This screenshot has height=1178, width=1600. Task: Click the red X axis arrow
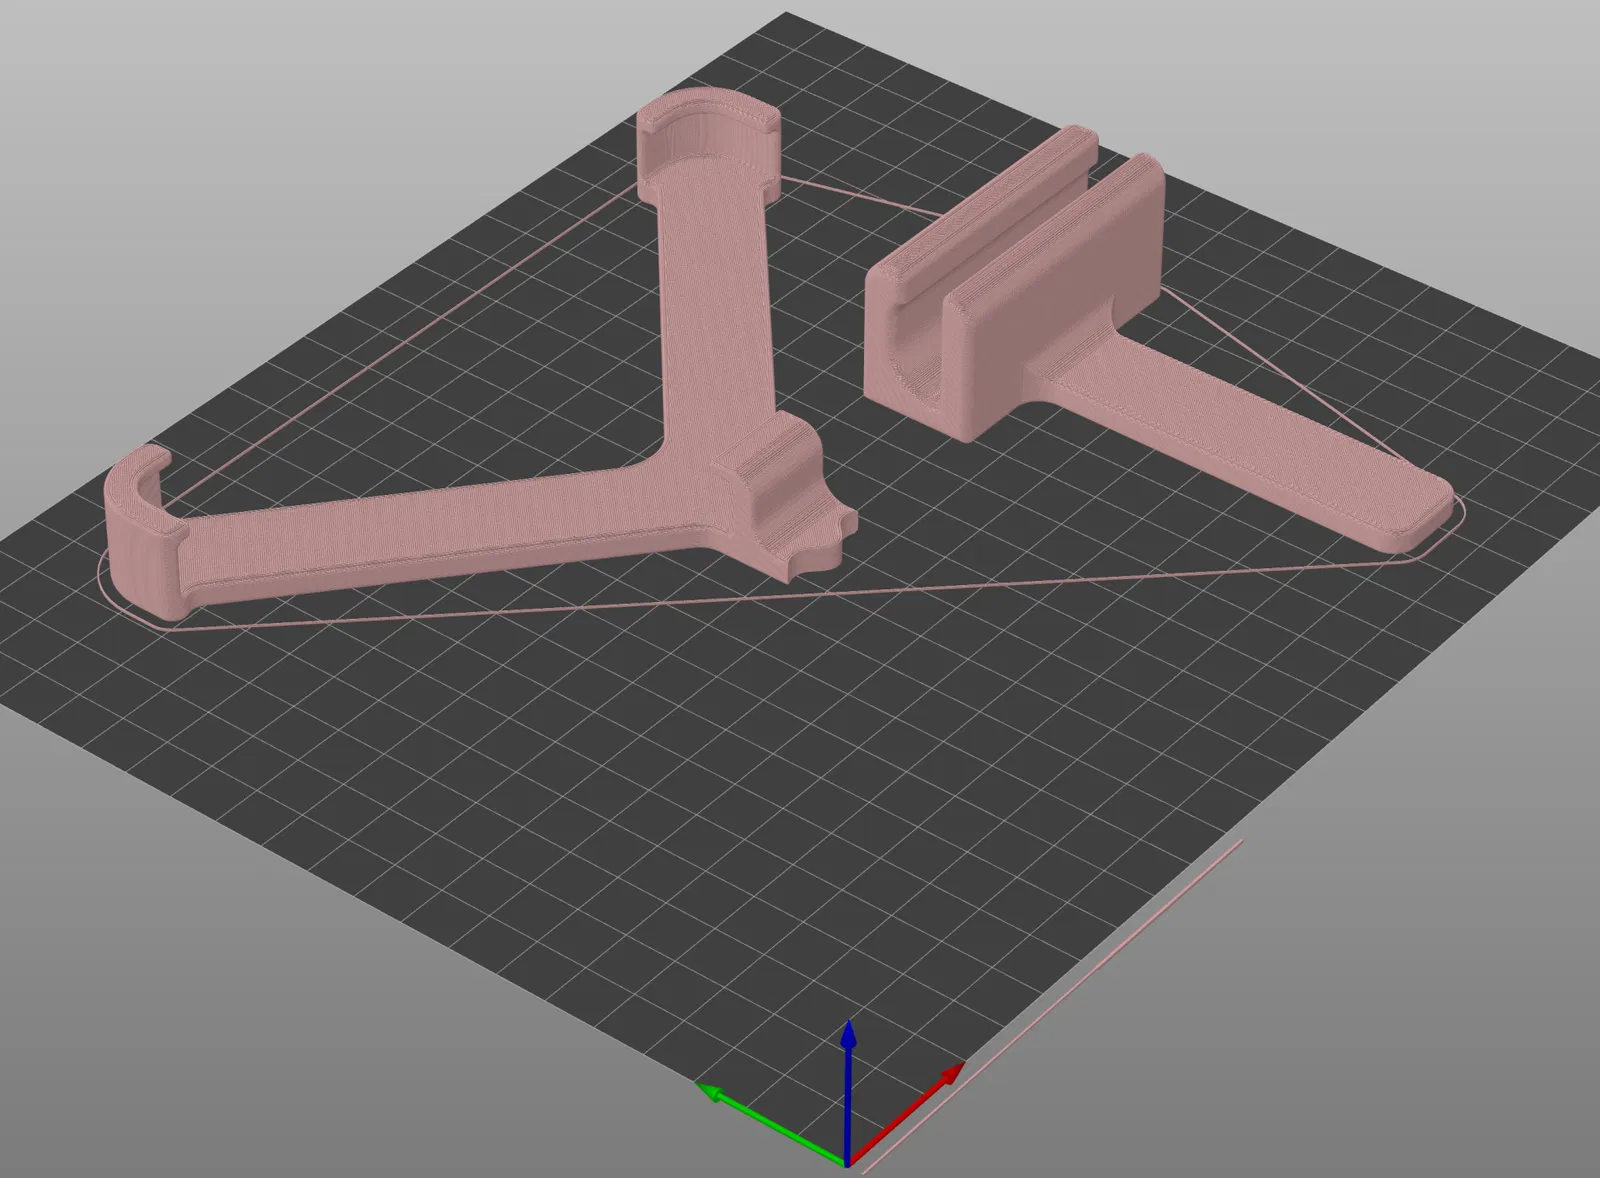click(x=906, y=1114)
